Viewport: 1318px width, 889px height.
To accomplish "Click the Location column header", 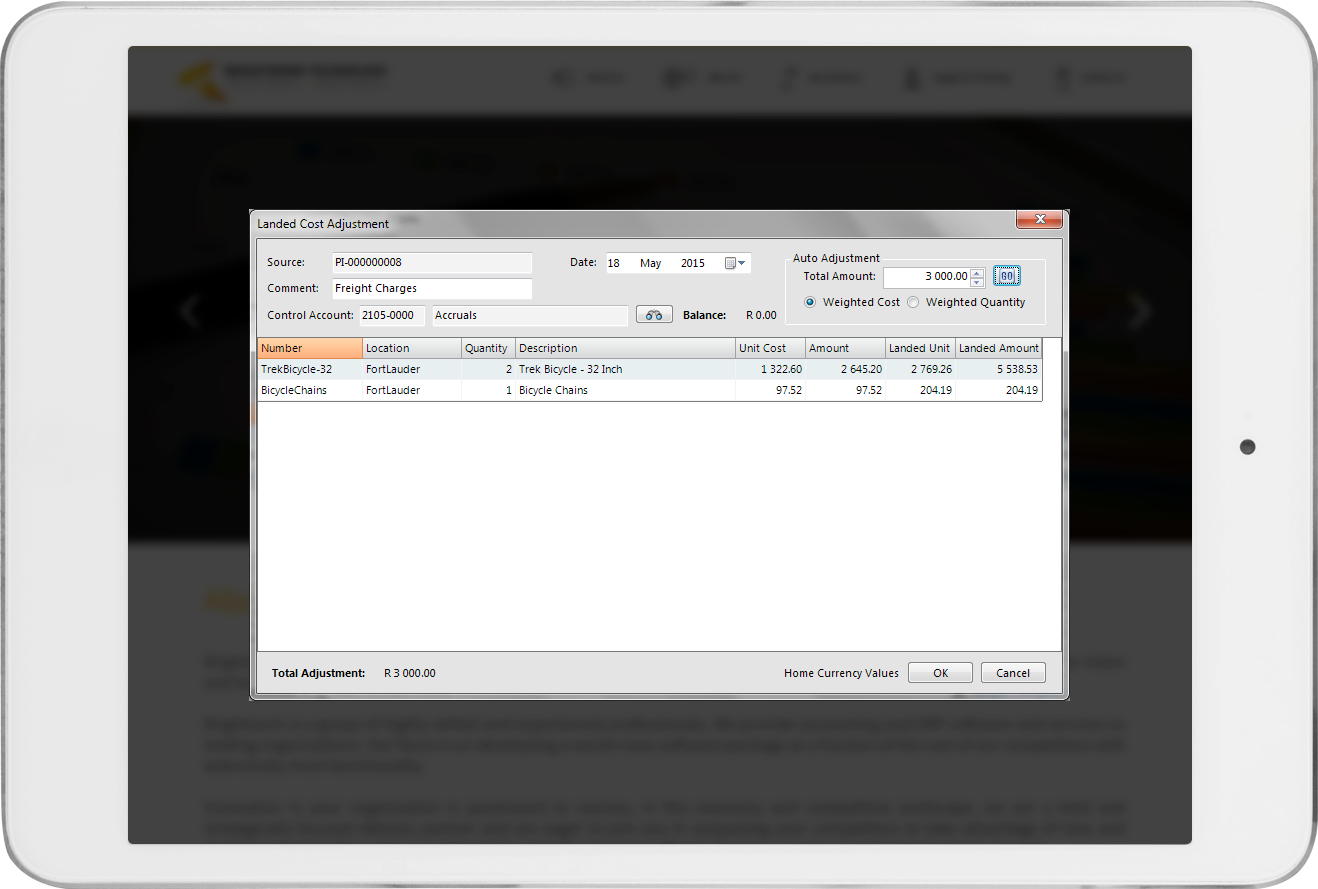I will tap(411, 348).
